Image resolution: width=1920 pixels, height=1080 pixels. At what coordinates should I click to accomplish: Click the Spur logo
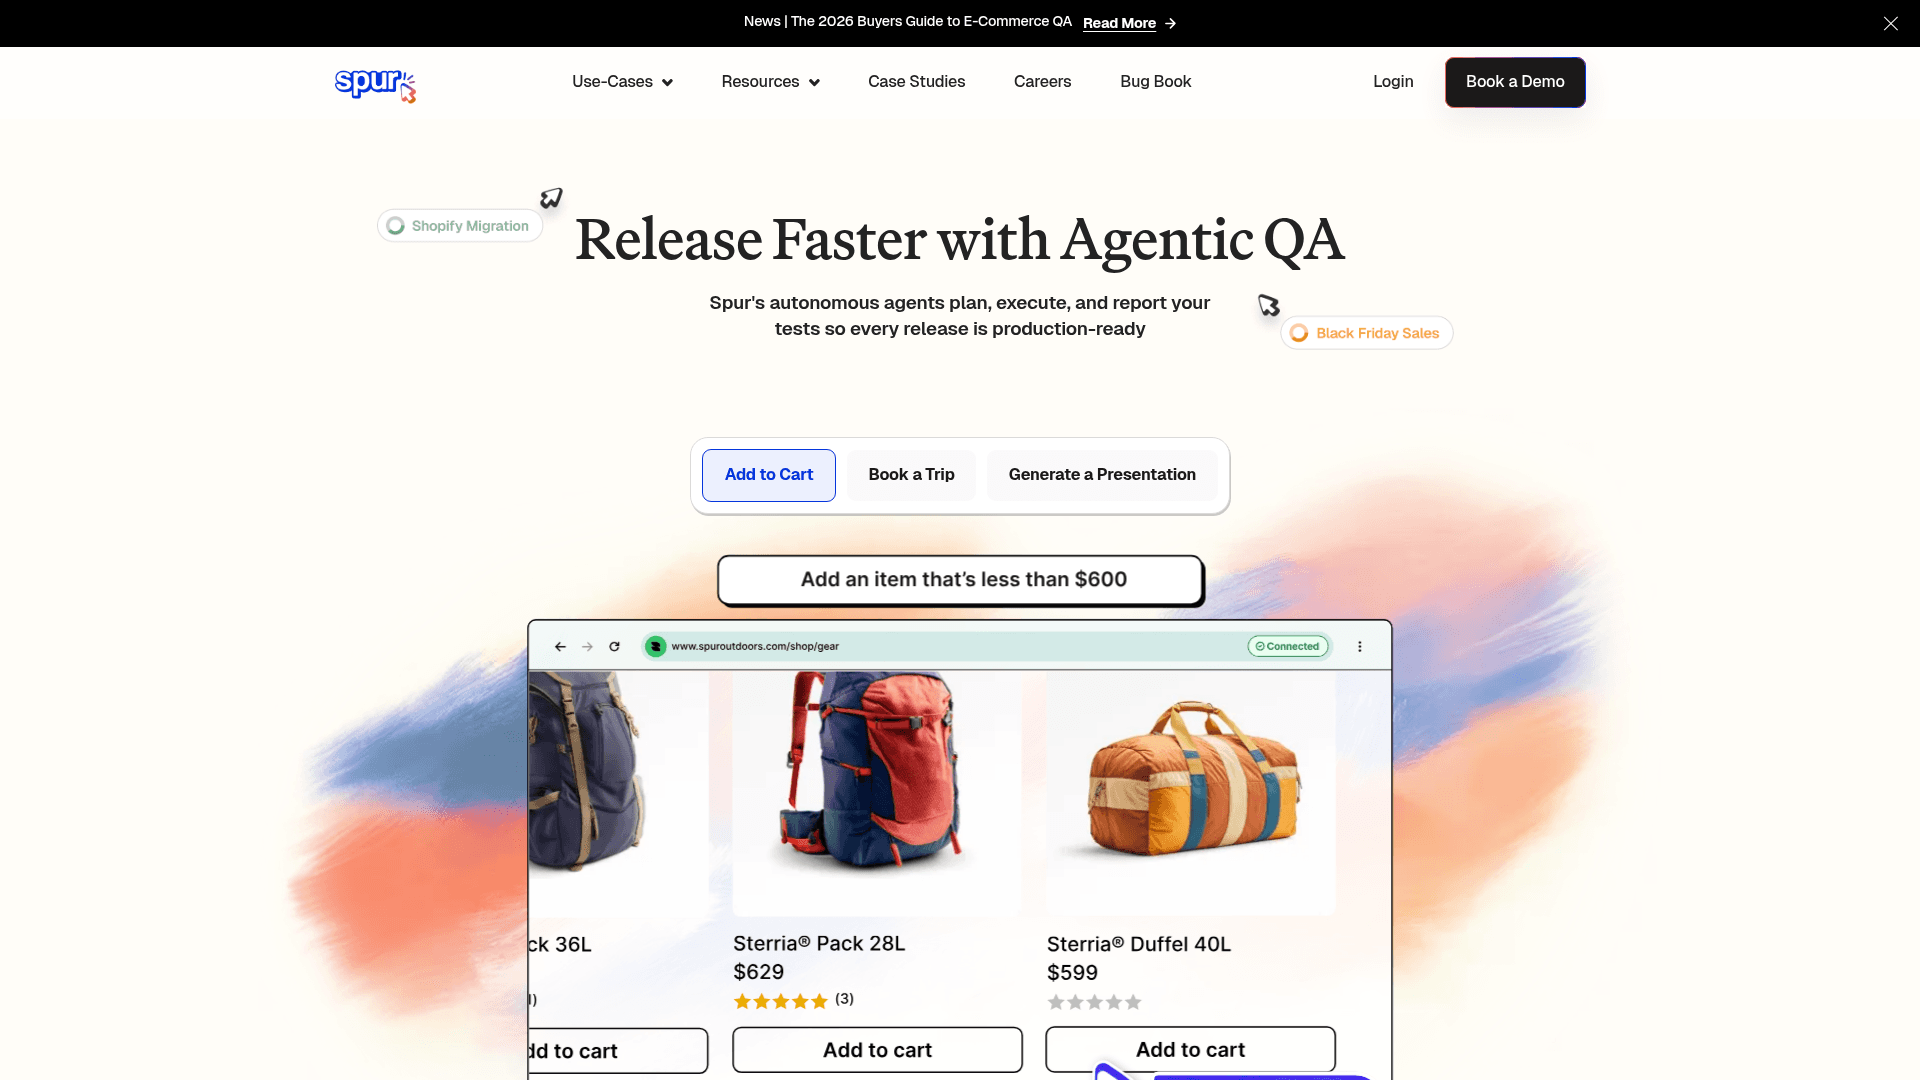[375, 85]
